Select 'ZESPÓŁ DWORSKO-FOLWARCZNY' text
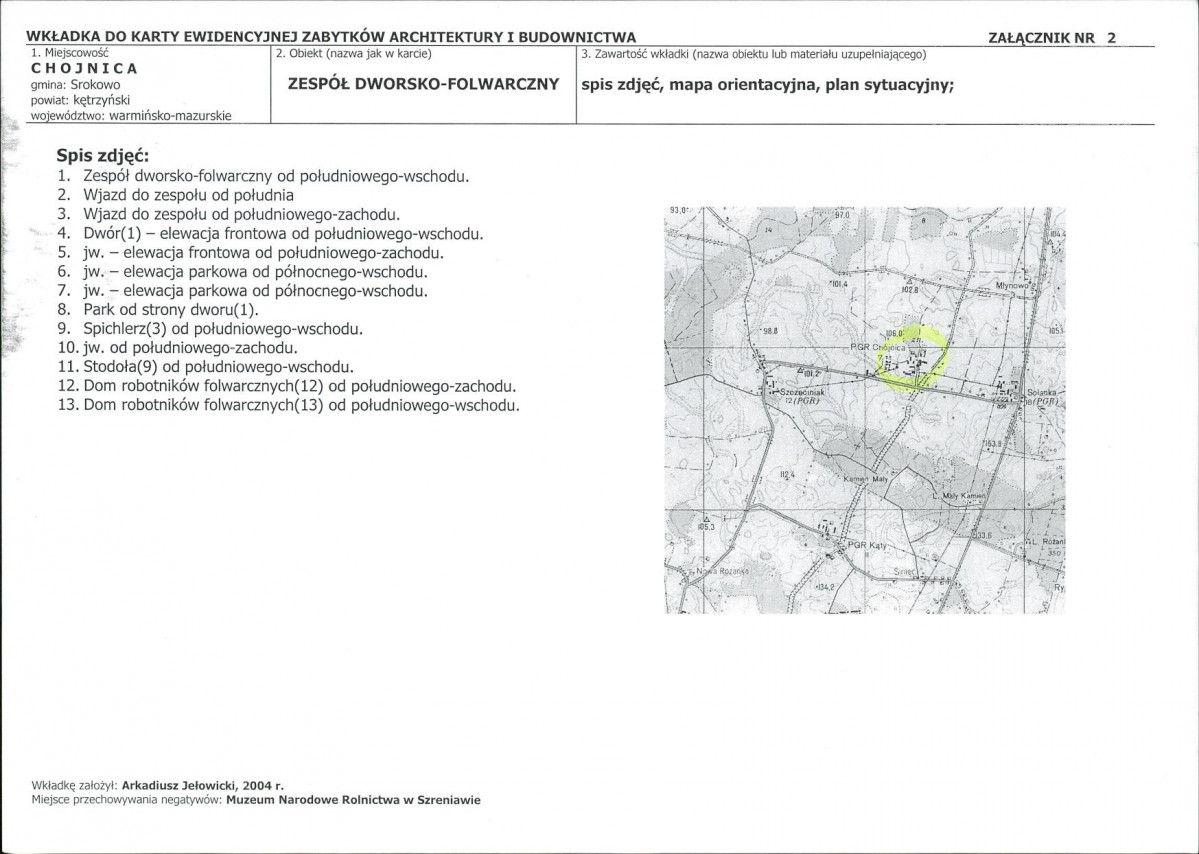 coord(424,84)
